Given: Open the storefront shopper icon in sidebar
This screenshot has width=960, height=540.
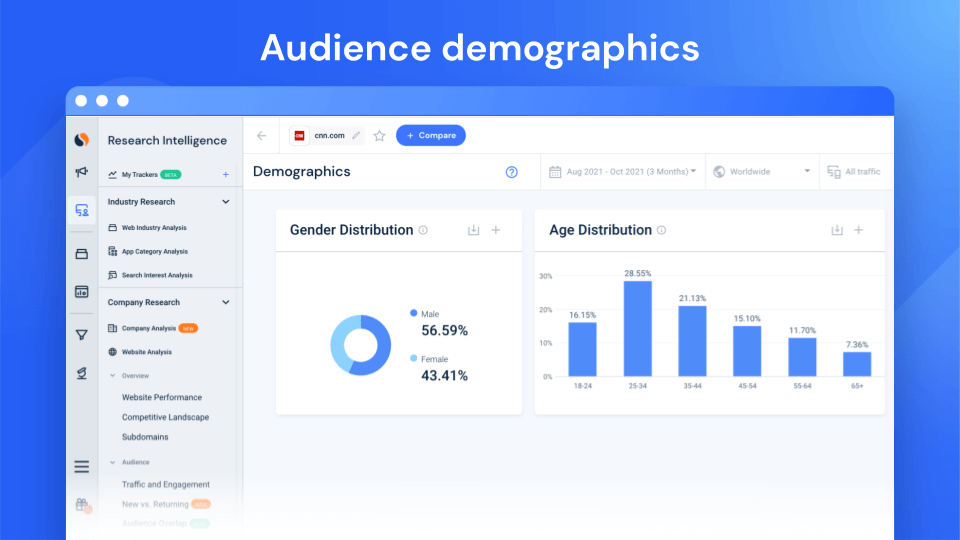Looking at the screenshot, I should pos(81,254).
